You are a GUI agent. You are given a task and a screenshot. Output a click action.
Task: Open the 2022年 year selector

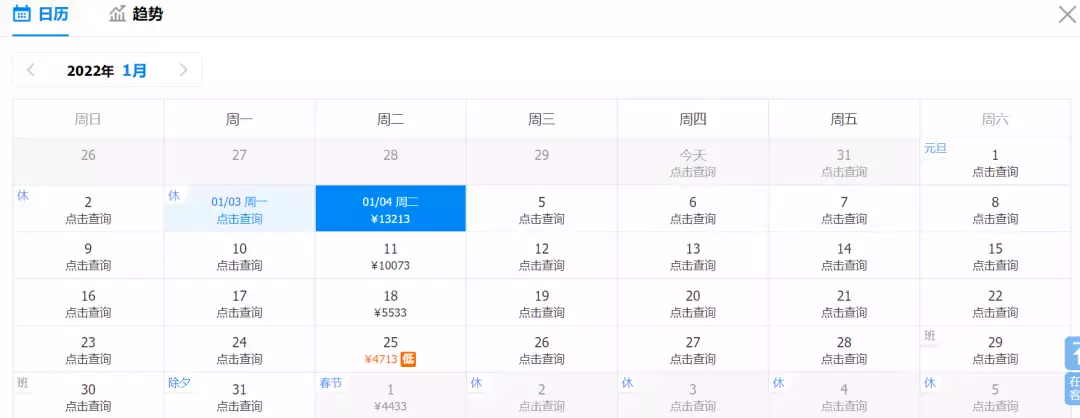(91, 70)
